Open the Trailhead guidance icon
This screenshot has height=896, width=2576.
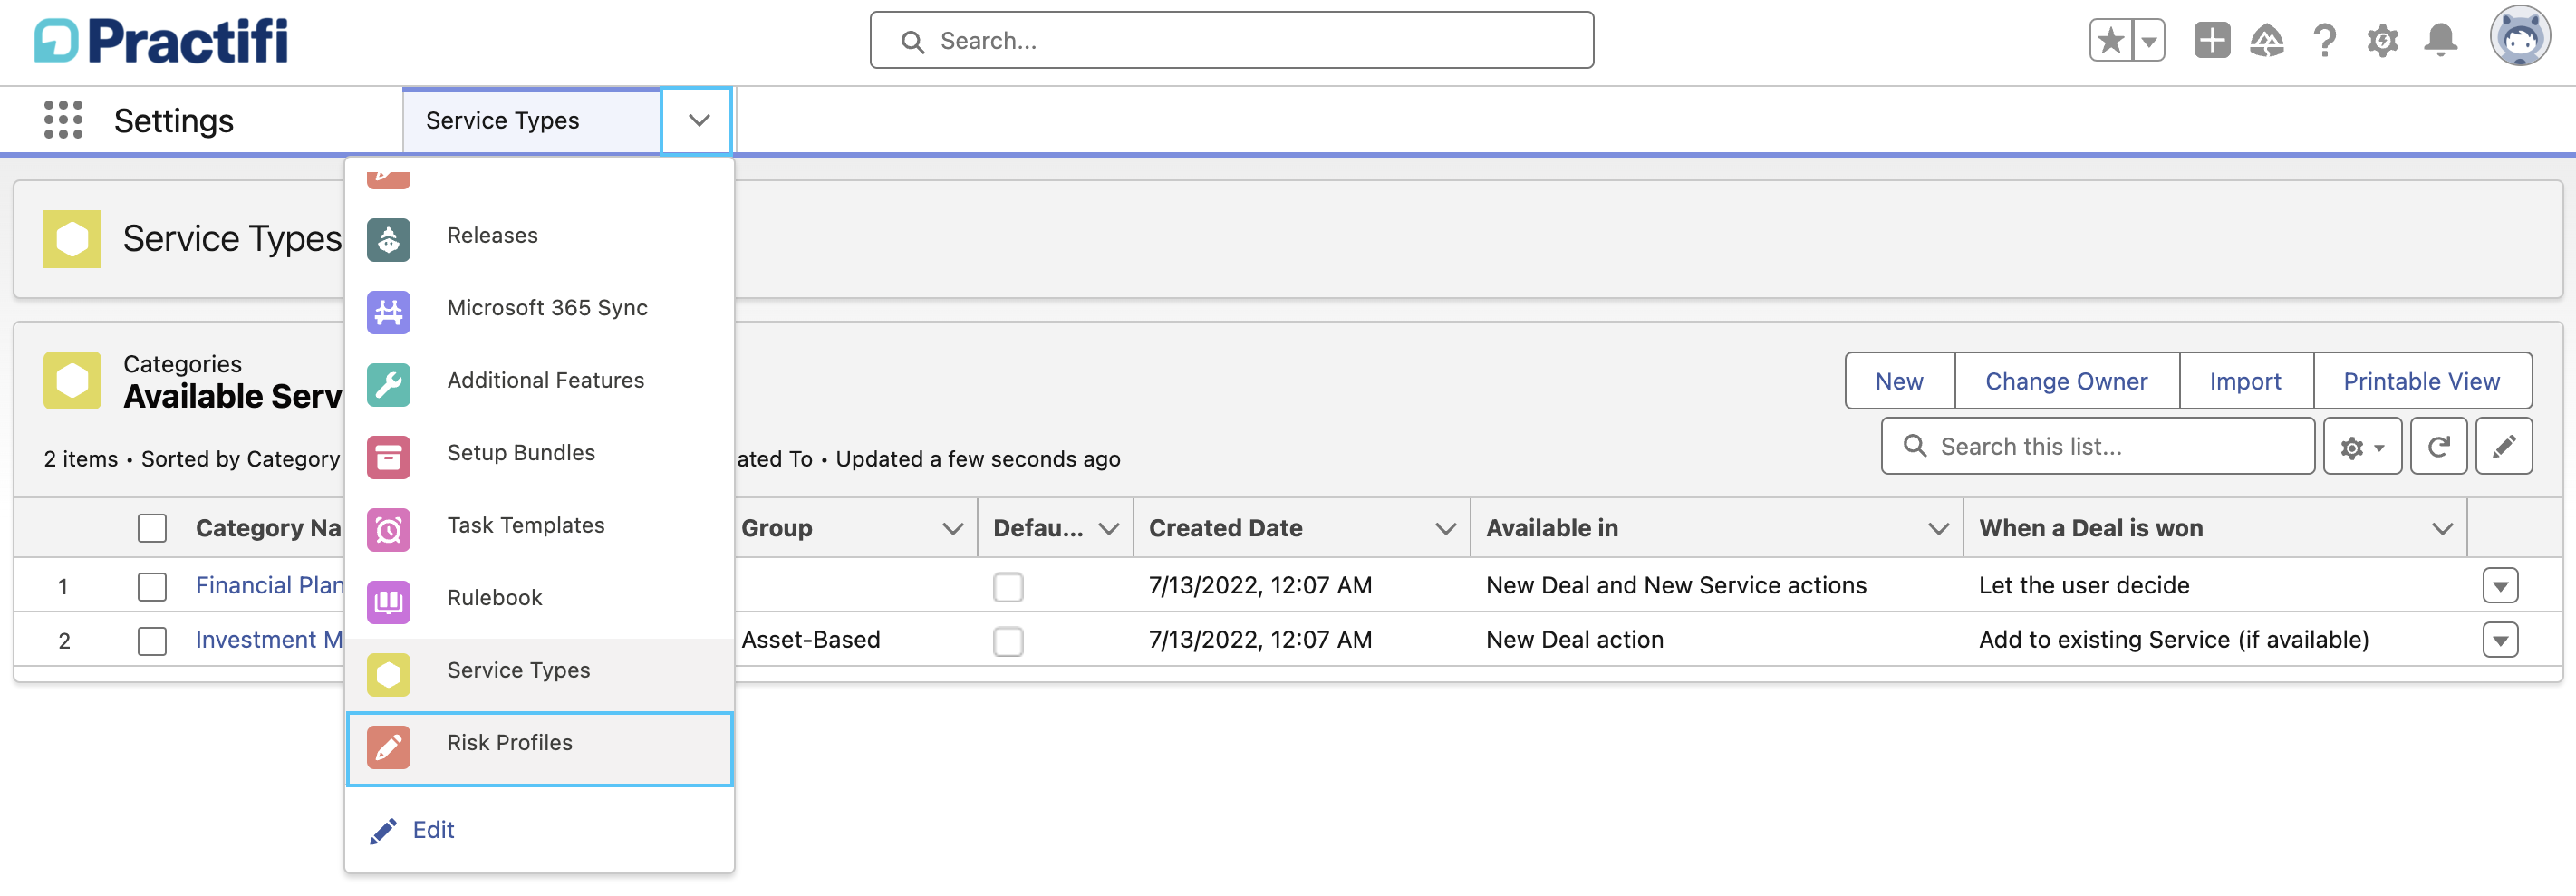(x=2267, y=41)
